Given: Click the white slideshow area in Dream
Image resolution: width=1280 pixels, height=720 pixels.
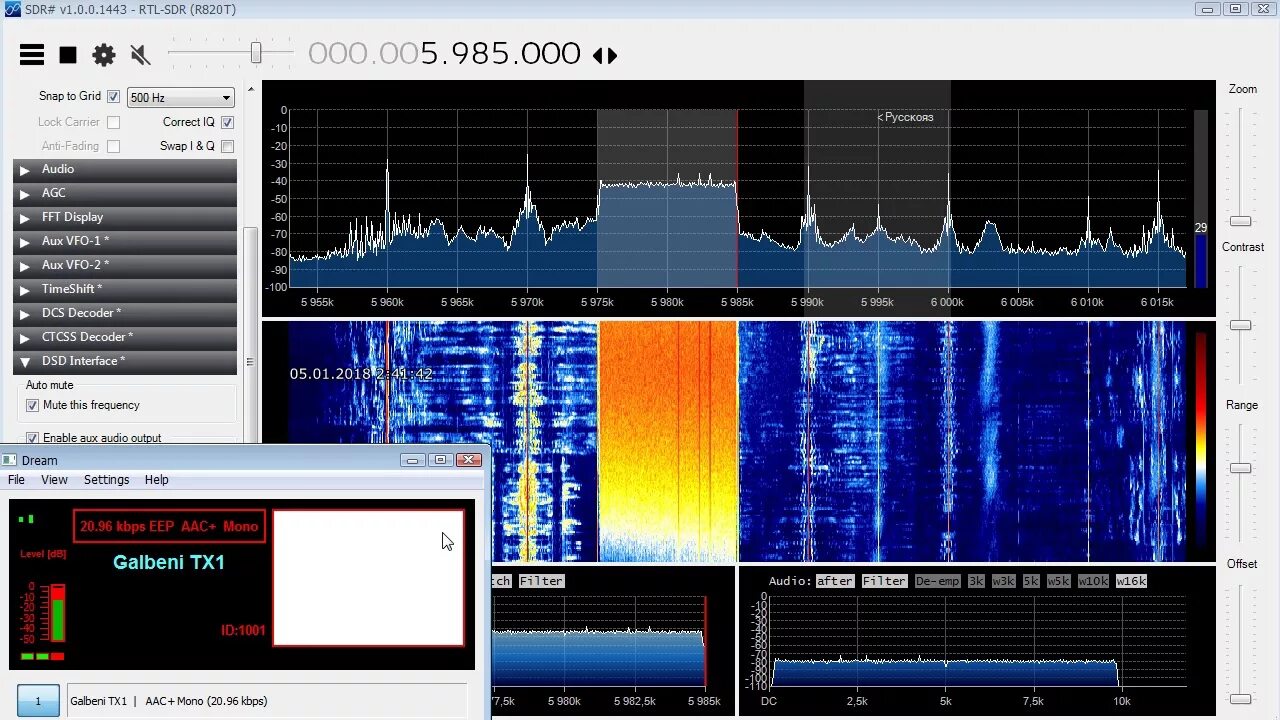Looking at the screenshot, I should click(368, 578).
